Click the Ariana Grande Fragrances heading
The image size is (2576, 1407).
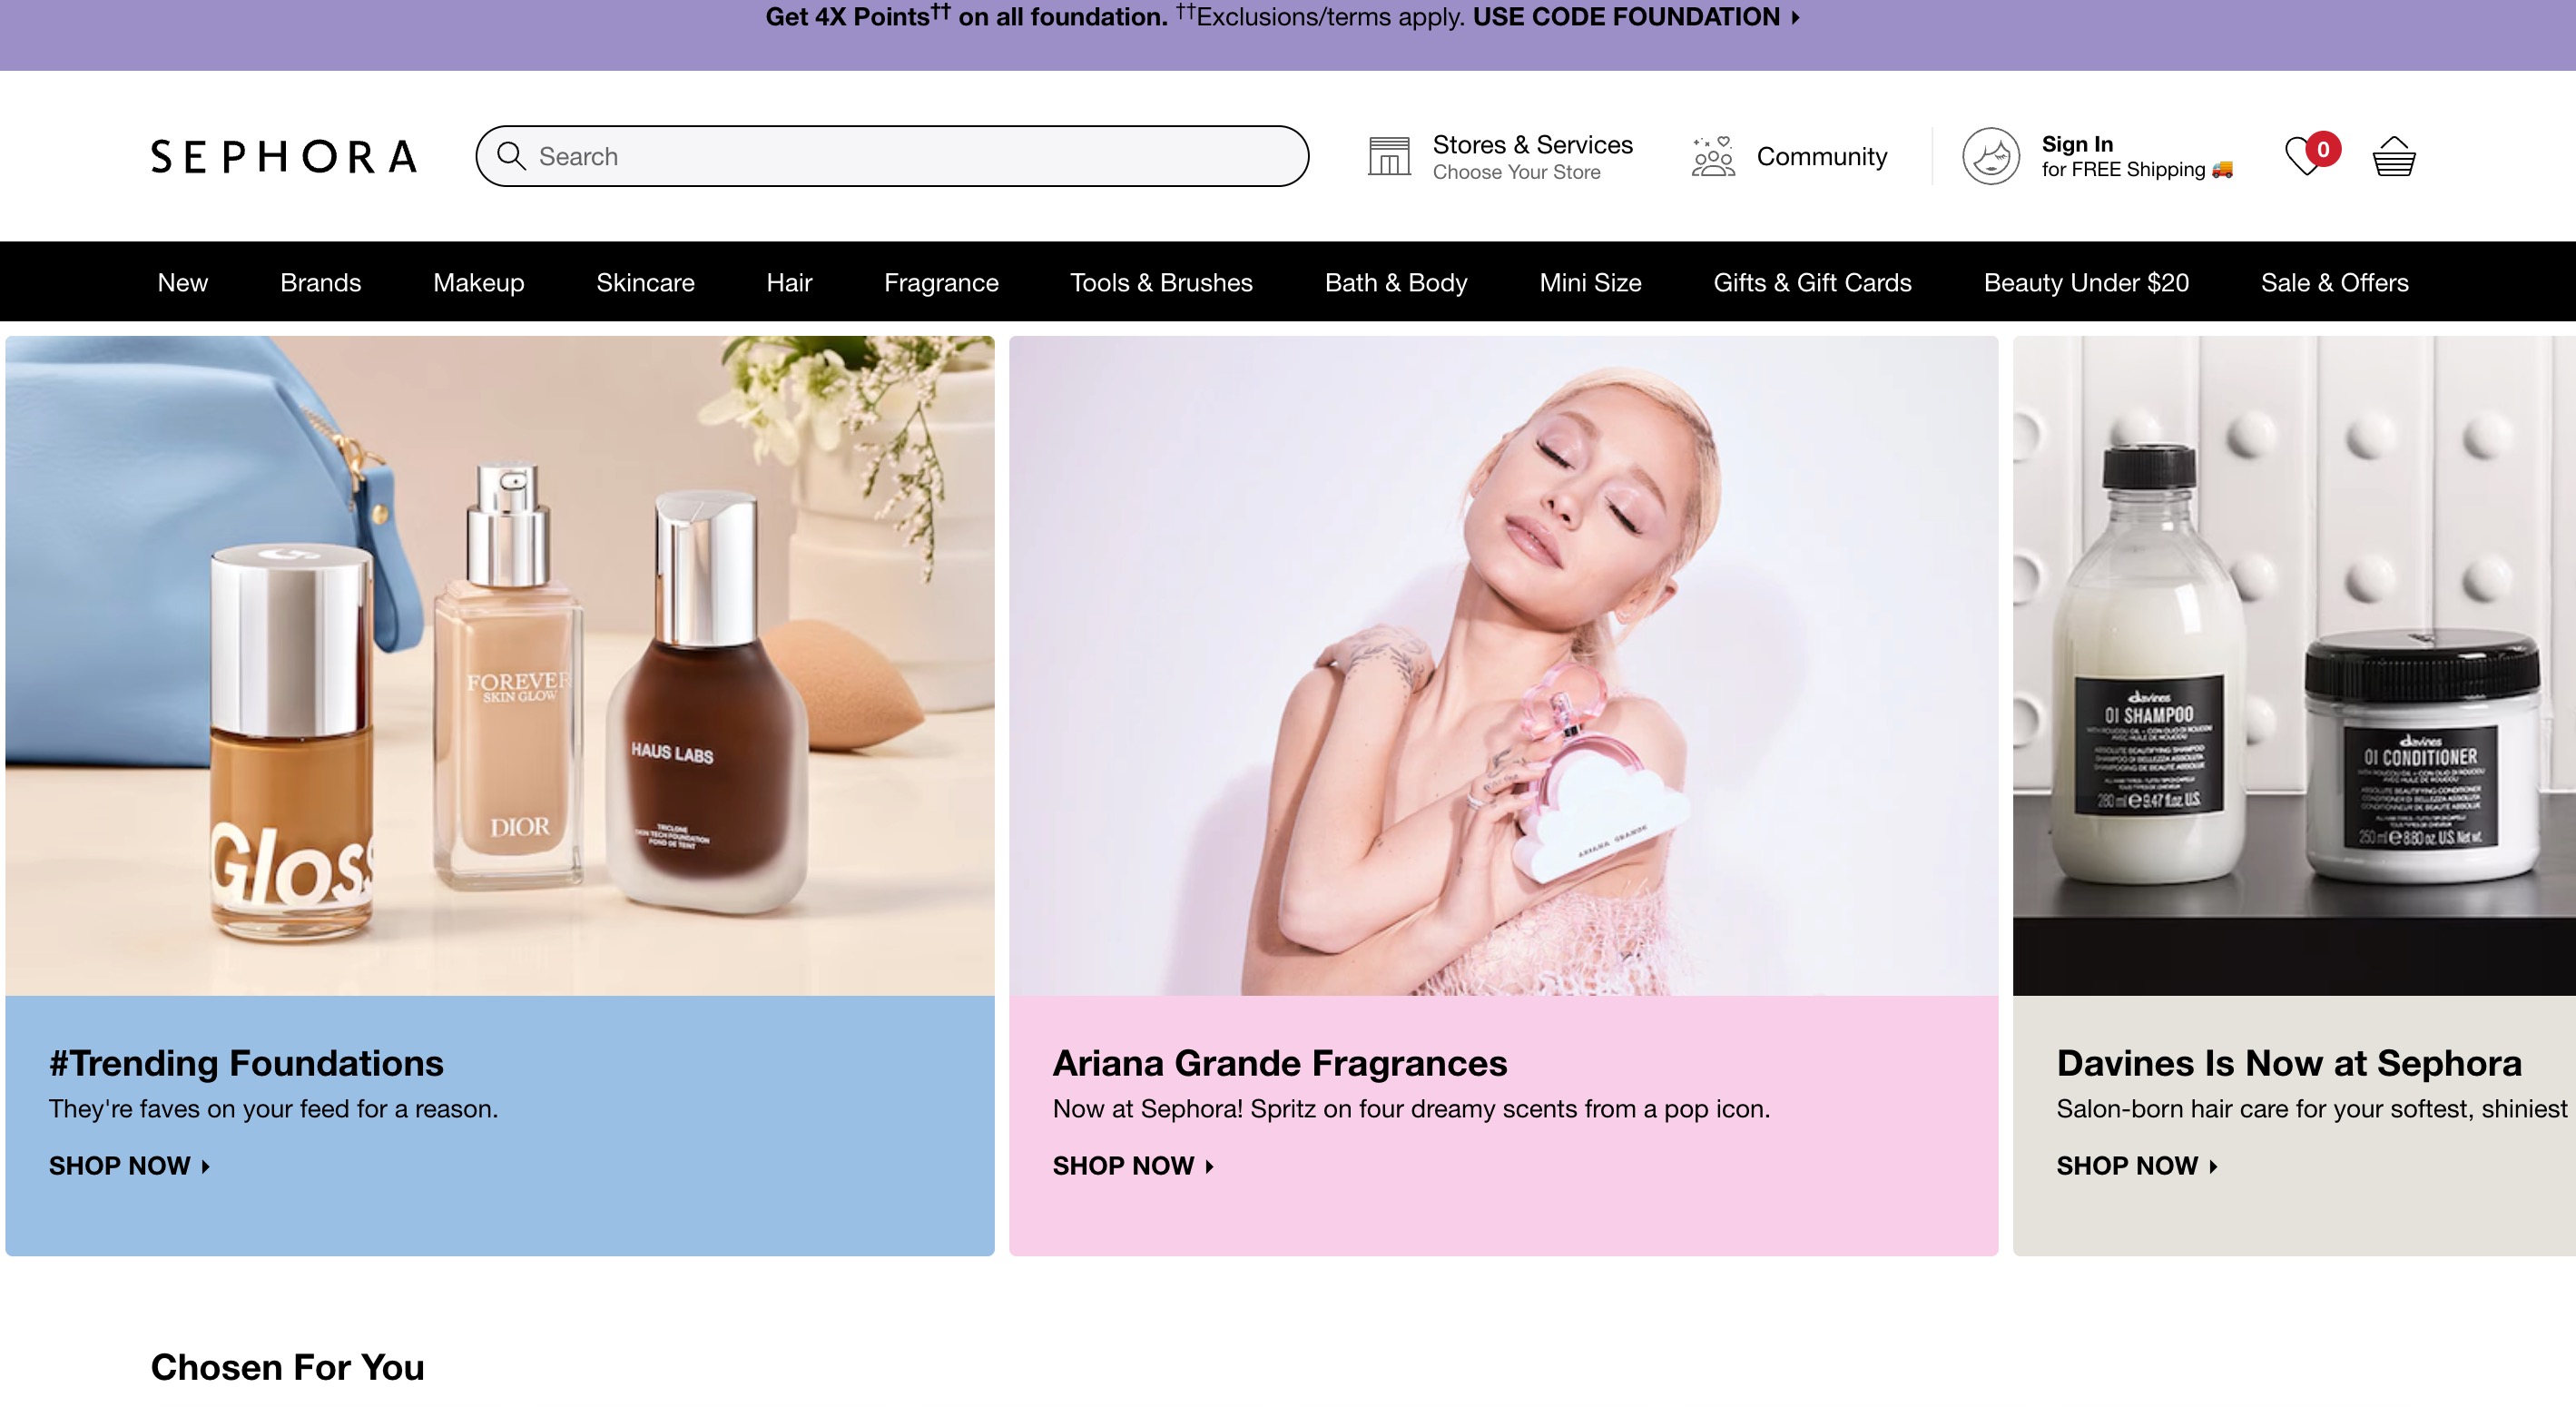1279,1062
